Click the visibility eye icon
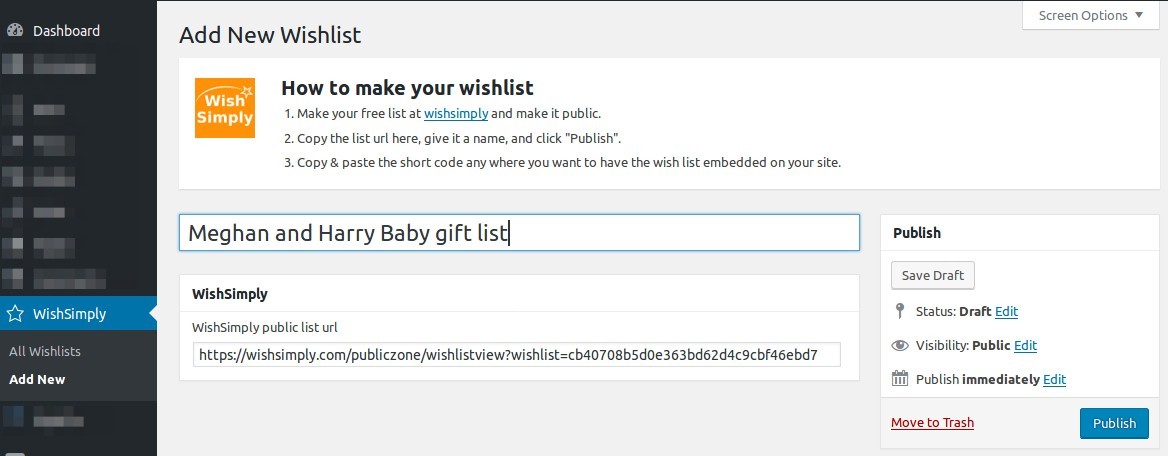Image resolution: width=1168 pixels, height=456 pixels. [900, 346]
